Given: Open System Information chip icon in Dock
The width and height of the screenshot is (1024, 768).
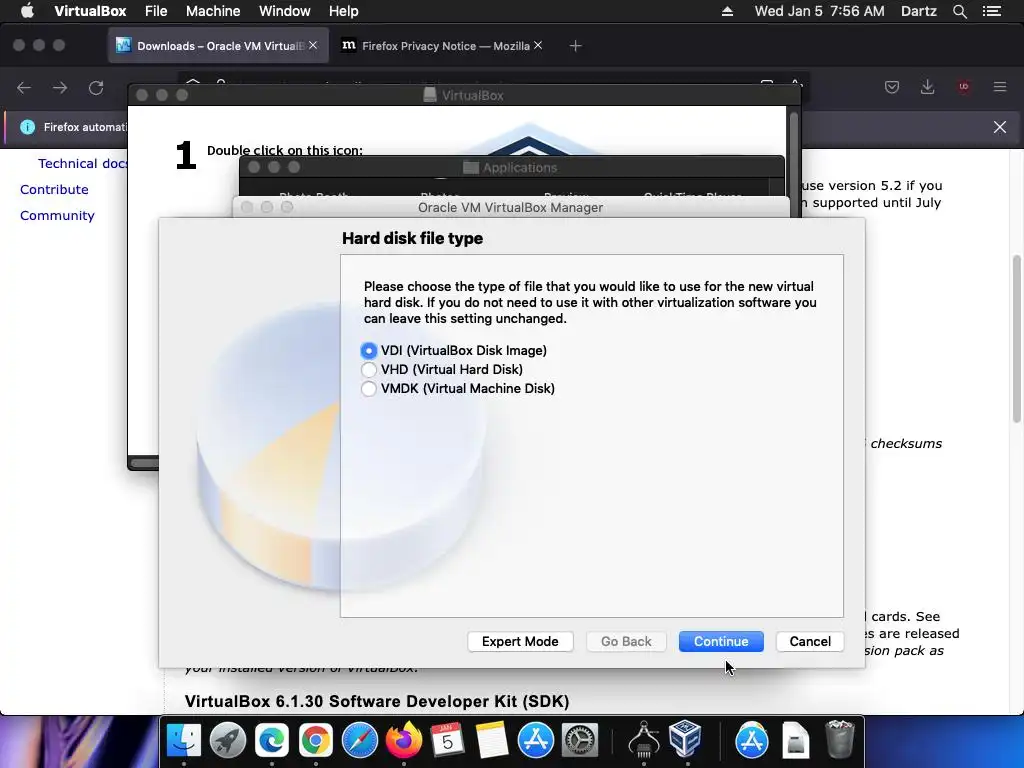Looking at the screenshot, I should pos(643,739).
